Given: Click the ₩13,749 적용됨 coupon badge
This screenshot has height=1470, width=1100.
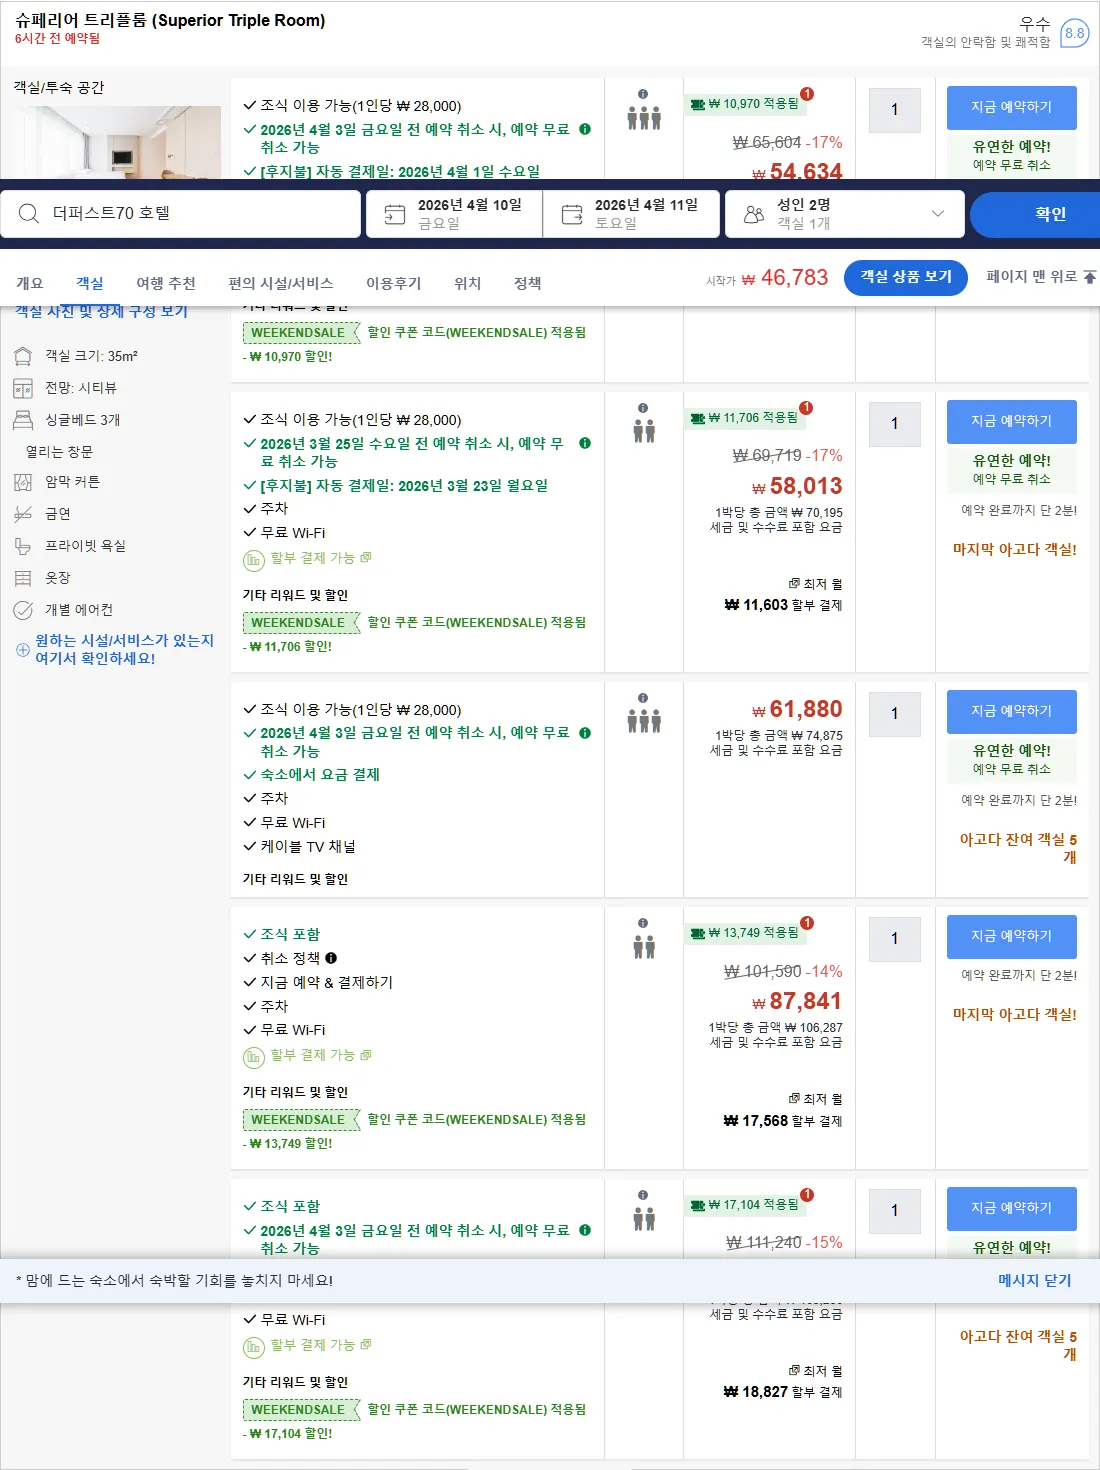Looking at the screenshot, I should tap(746, 933).
